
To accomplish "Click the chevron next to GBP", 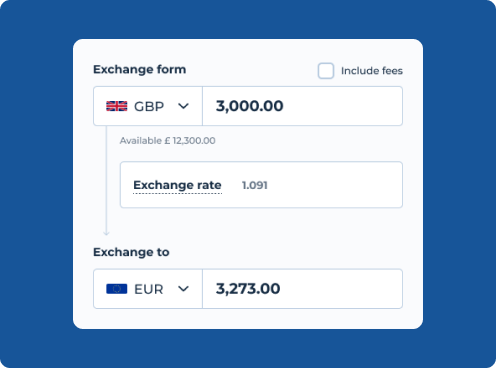I will click(183, 106).
